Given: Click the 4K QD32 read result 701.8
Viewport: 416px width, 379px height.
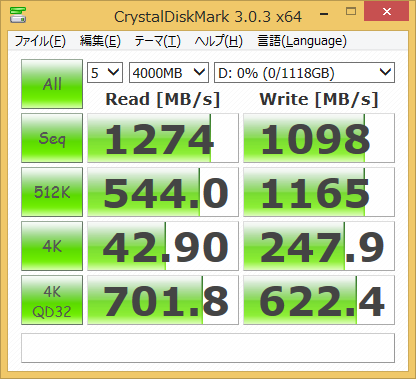Looking at the screenshot, I should coord(163,300).
